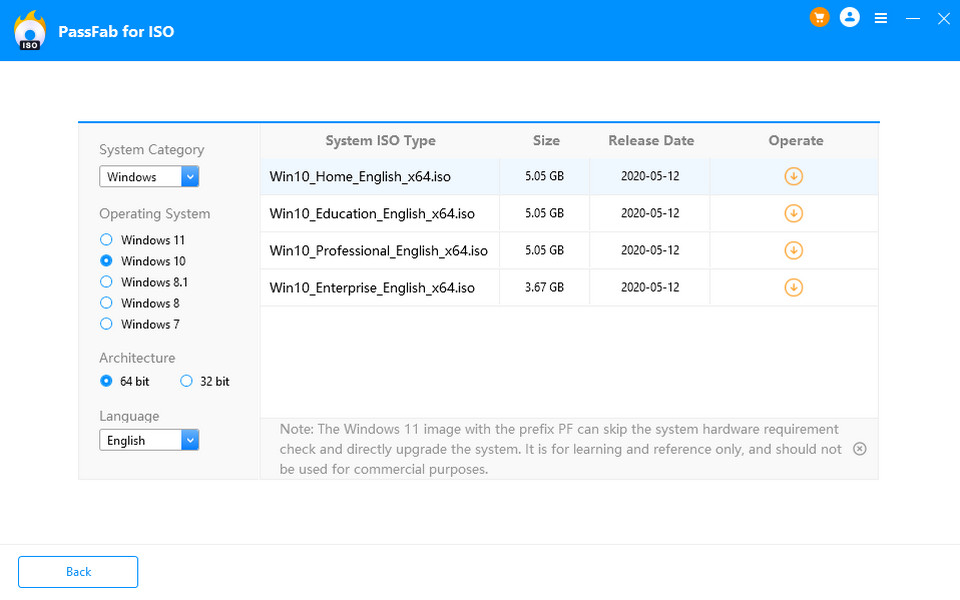Download Win10_Home_English_x64.iso

[x=793, y=176]
